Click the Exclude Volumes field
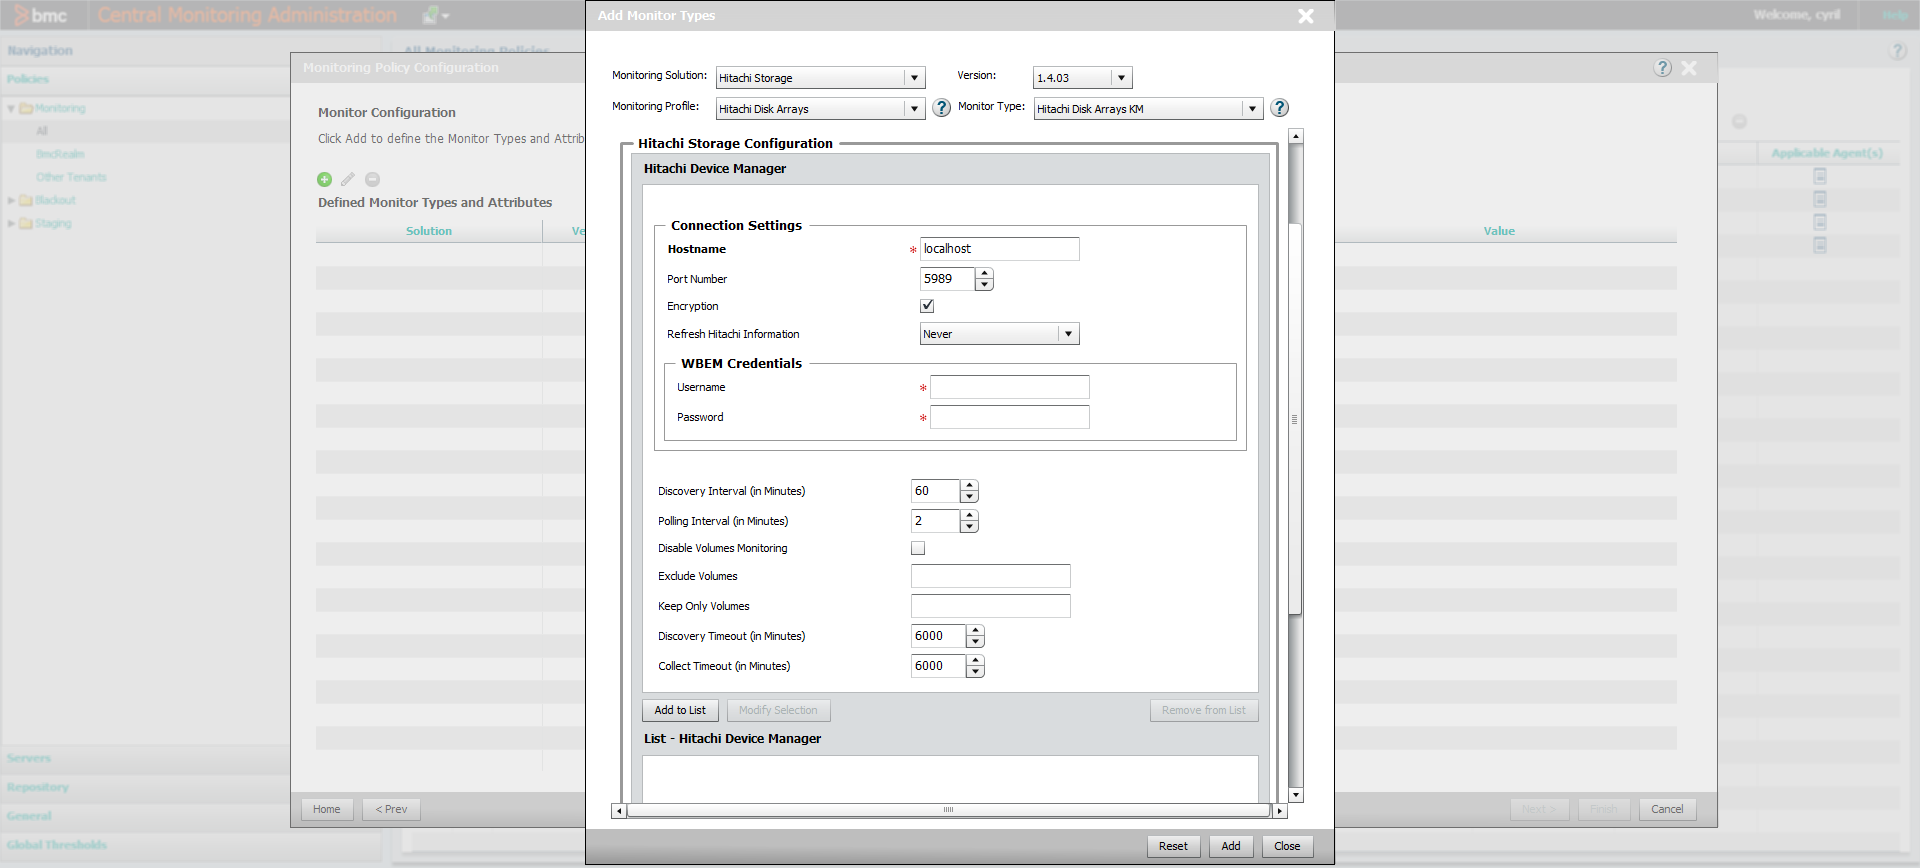 tap(990, 576)
